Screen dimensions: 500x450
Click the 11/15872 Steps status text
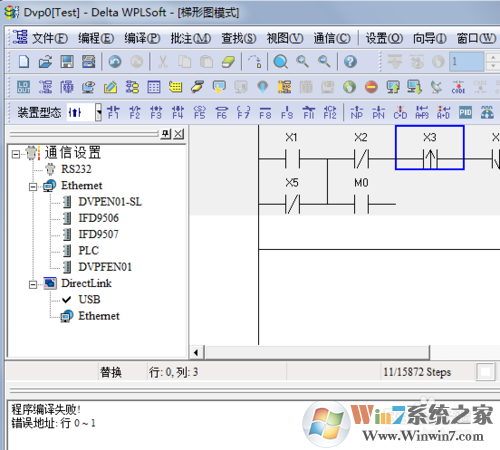coord(417,372)
